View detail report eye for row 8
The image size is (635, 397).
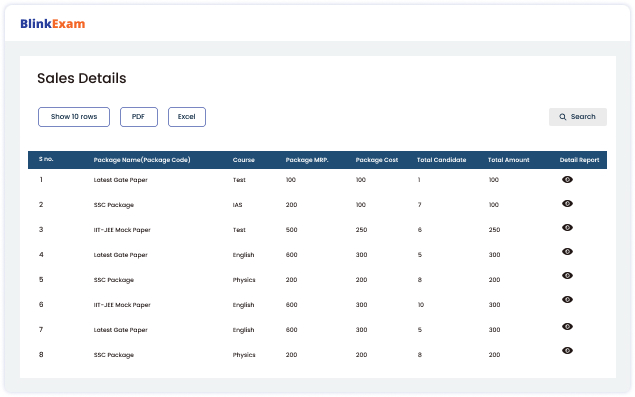pyautogui.click(x=567, y=350)
